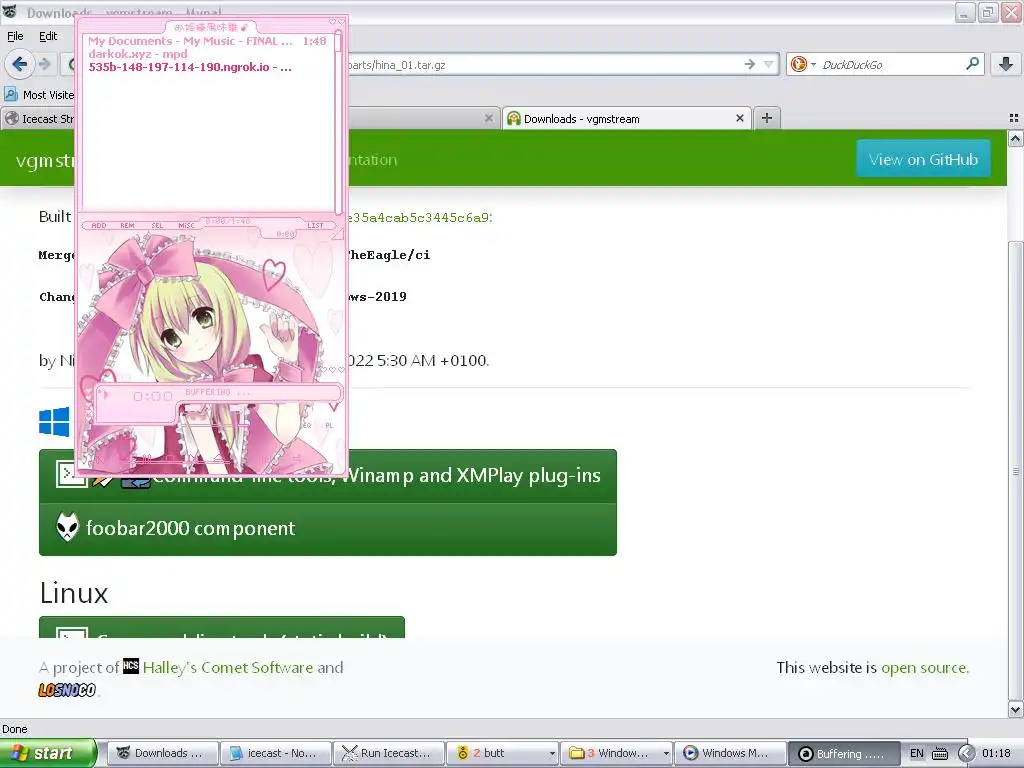Switch to Buffering Winamp taskbar item

pyautogui.click(x=843, y=753)
